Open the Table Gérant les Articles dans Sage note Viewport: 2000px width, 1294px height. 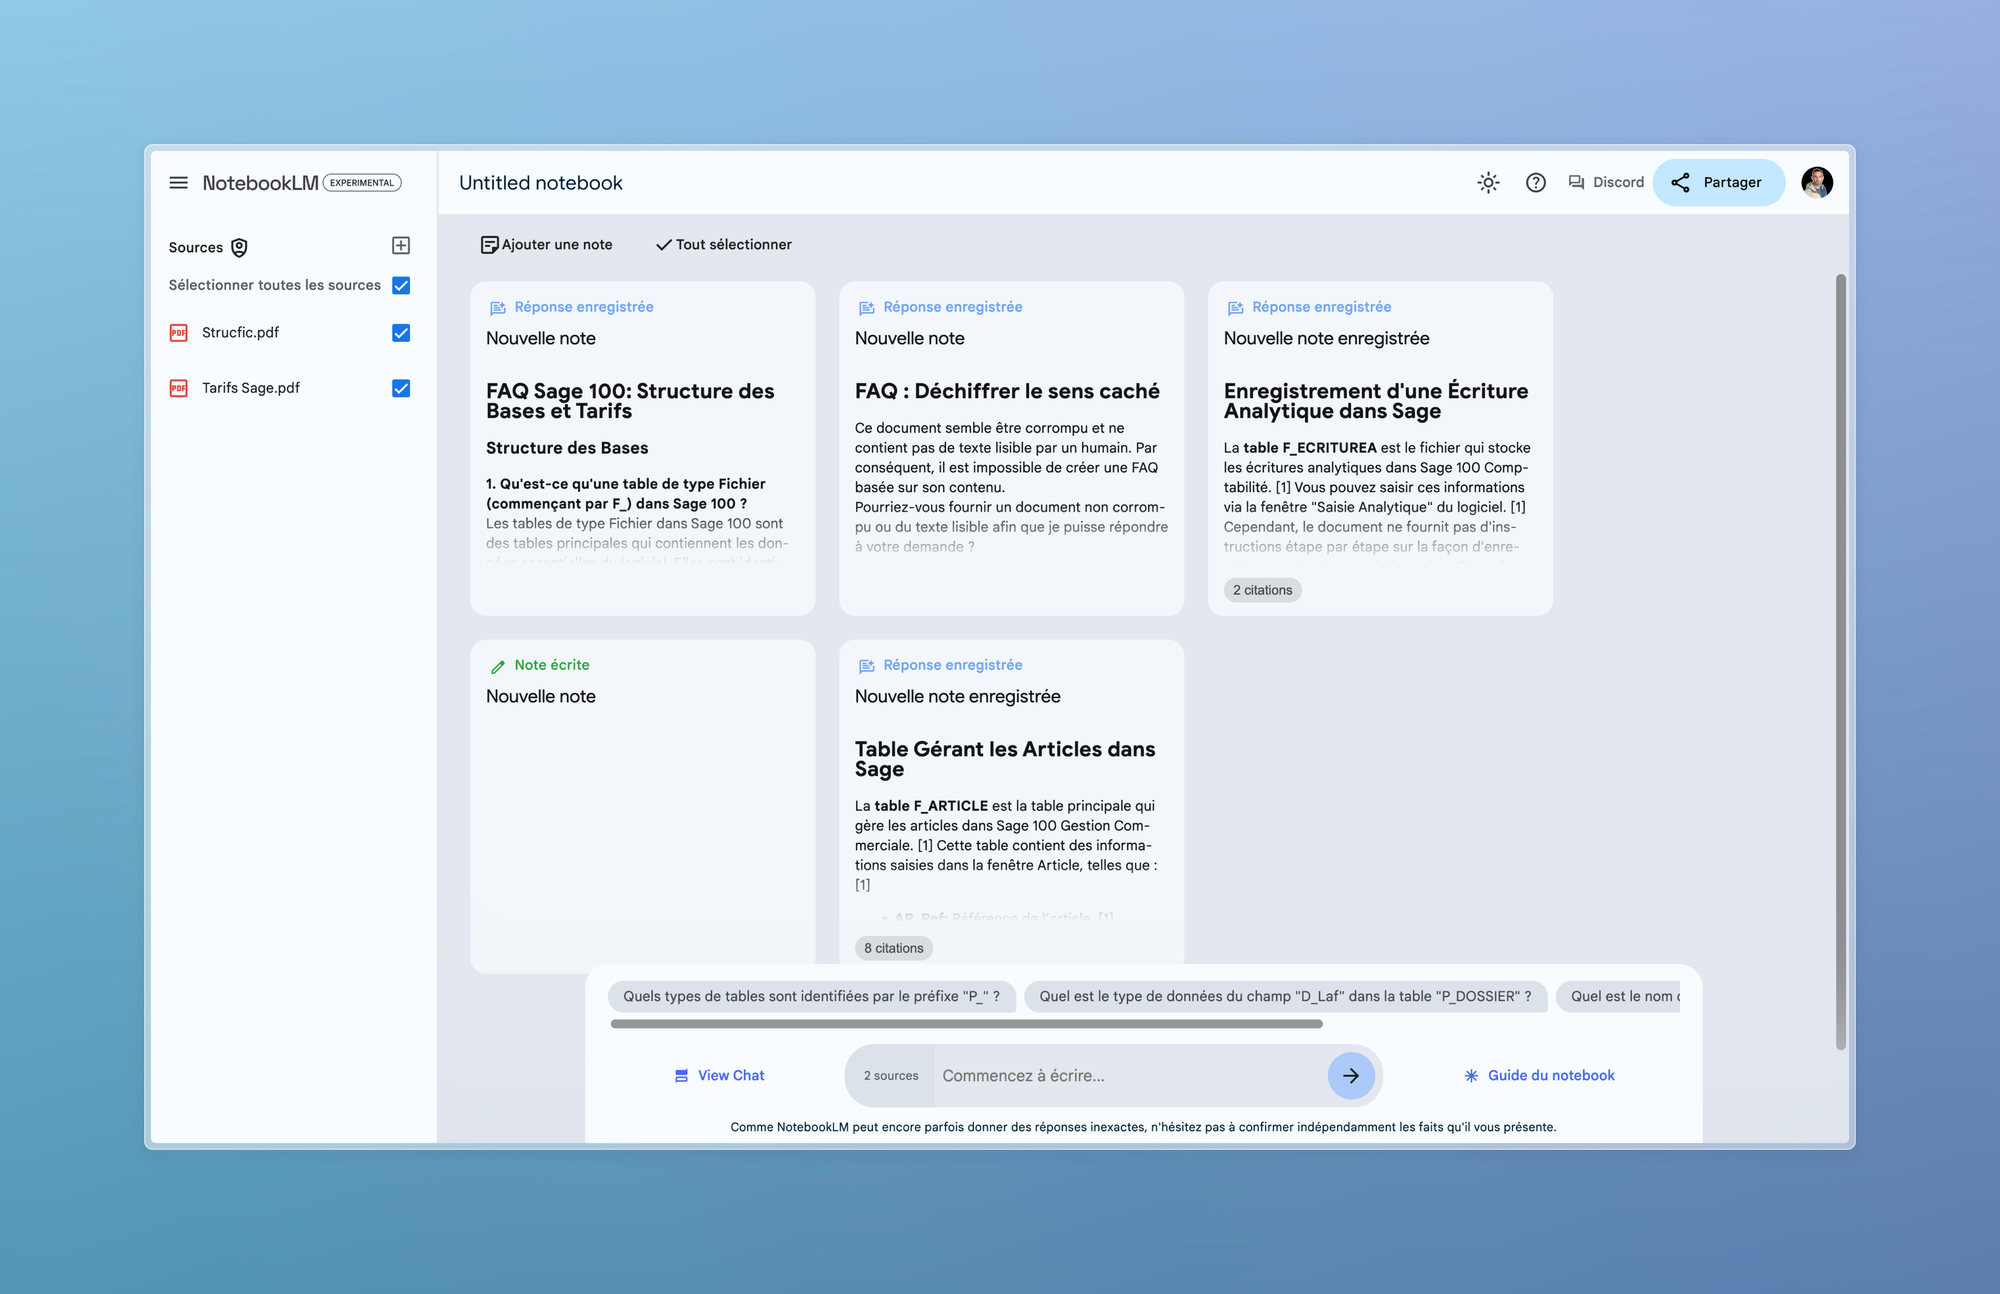click(1011, 802)
